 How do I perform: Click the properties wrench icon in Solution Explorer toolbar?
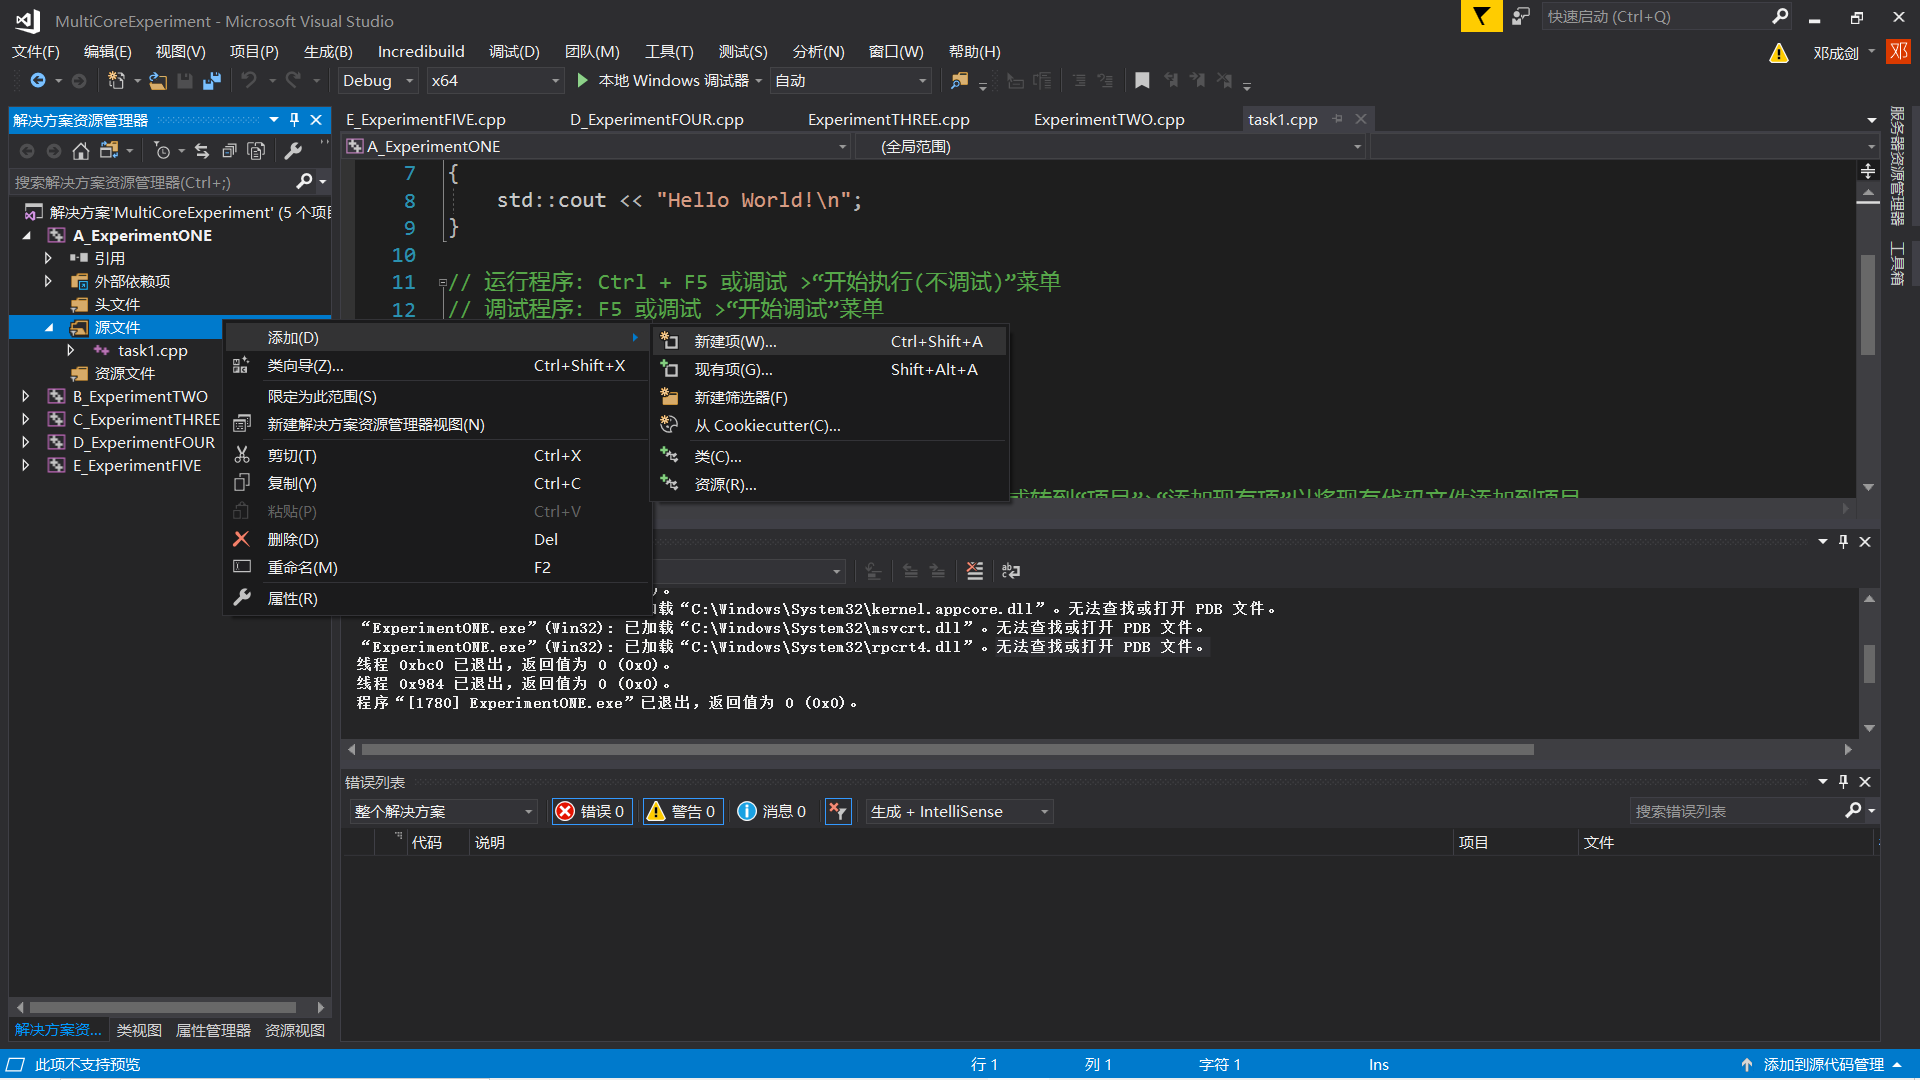click(293, 151)
